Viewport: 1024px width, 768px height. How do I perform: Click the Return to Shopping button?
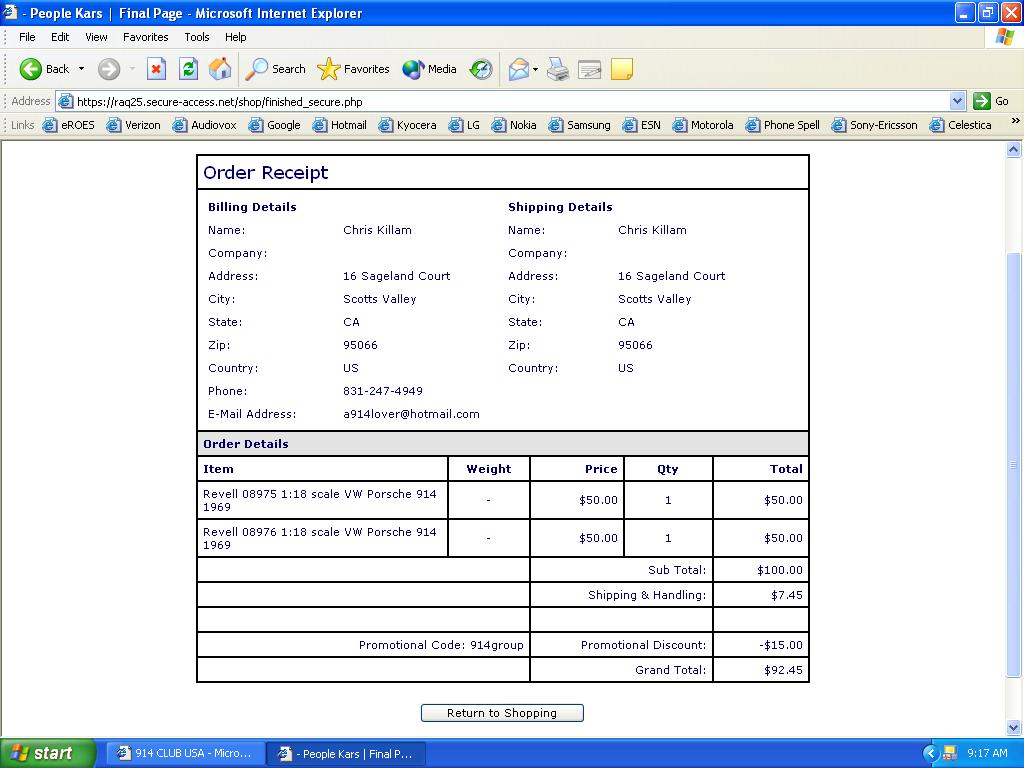coord(502,713)
